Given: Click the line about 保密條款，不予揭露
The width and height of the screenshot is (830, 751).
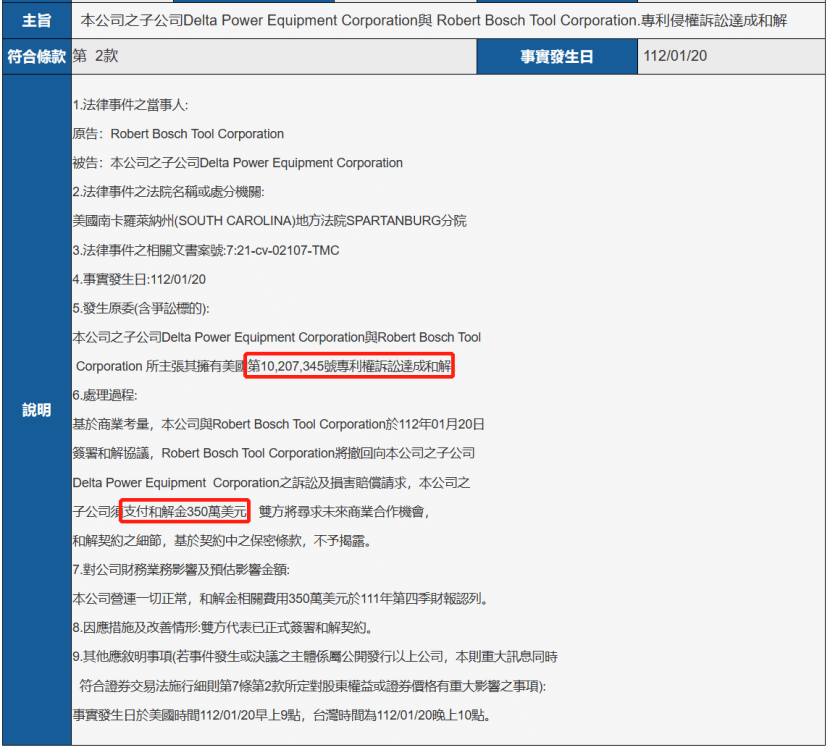Looking at the screenshot, I should [x=222, y=540].
